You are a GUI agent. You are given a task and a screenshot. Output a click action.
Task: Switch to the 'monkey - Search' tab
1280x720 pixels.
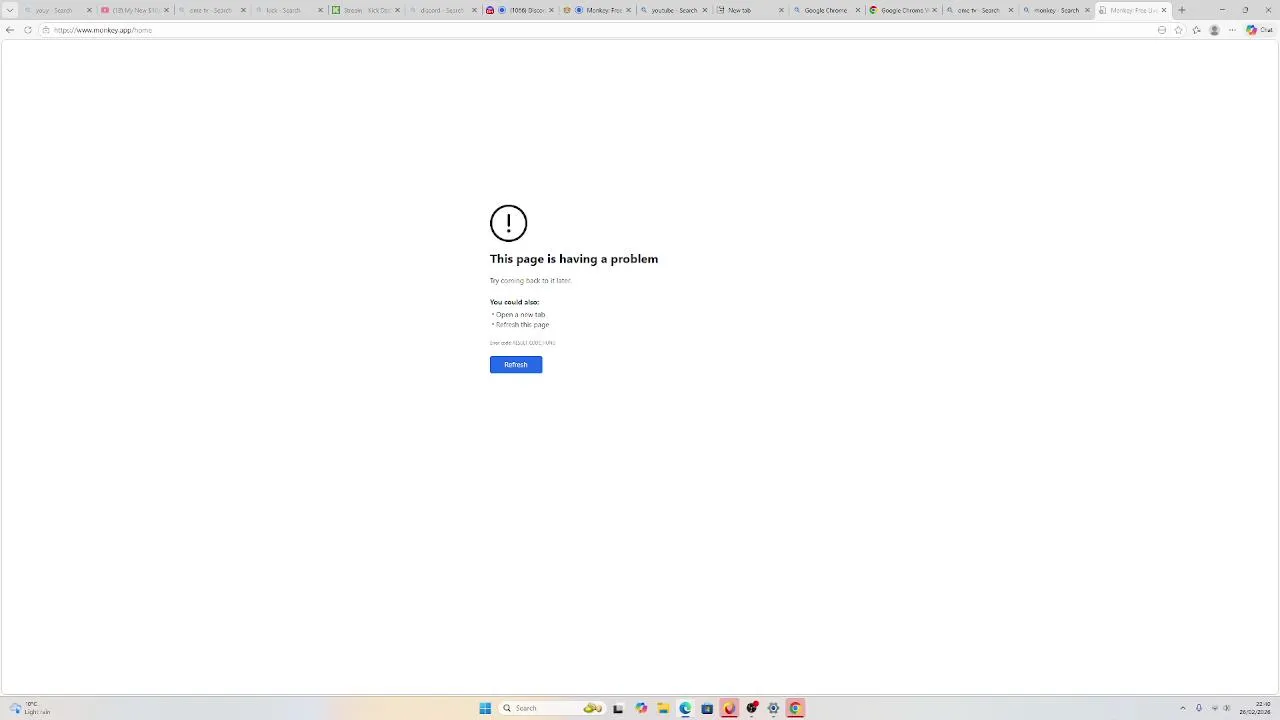point(1056,10)
